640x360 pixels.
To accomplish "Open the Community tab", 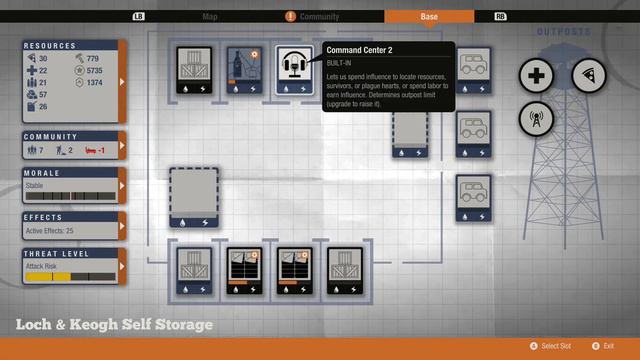I will click(x=319, y=17).
